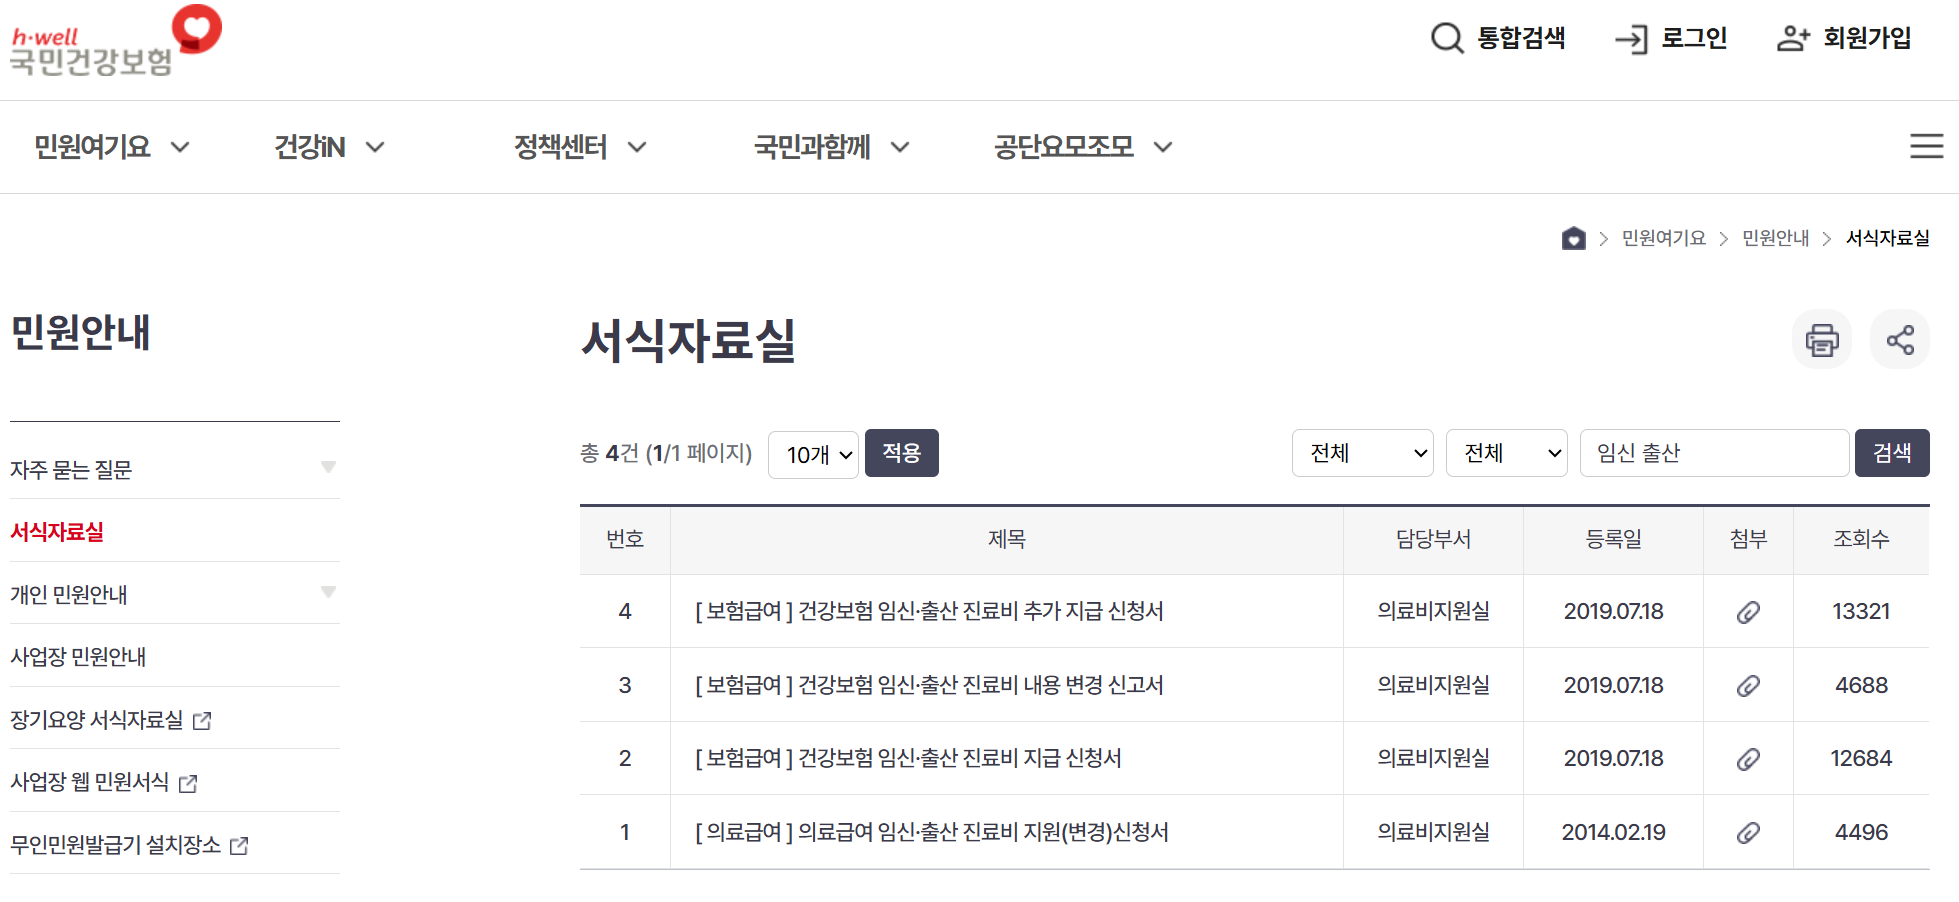Open the hamburger menu at top right
Image resolution: width=1959 pixels, height=902 pixels.
pyautogui.click(x=1926, y=146)
